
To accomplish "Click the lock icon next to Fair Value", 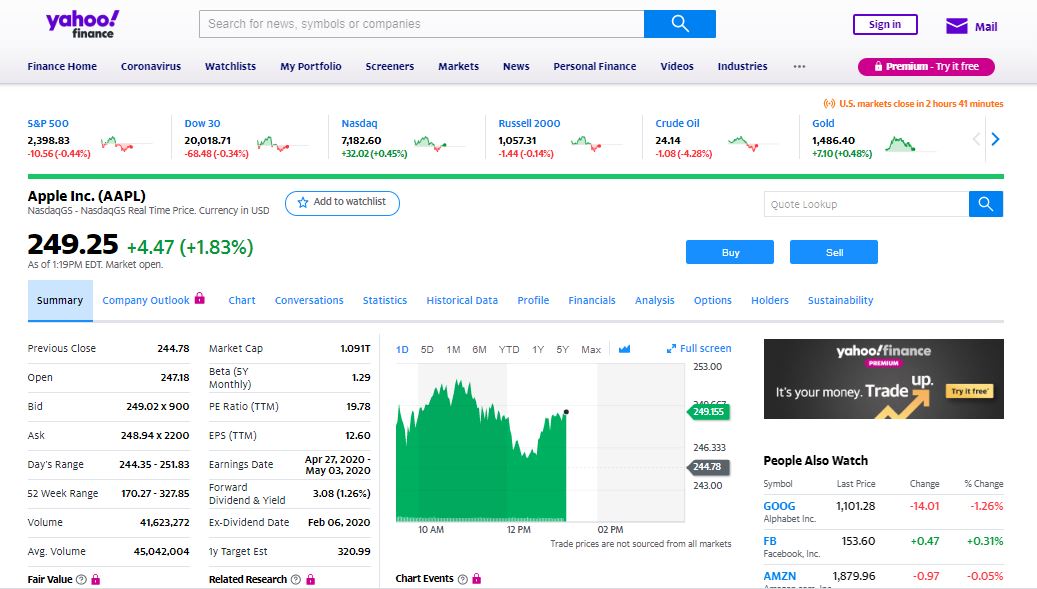I will [96, 579].
